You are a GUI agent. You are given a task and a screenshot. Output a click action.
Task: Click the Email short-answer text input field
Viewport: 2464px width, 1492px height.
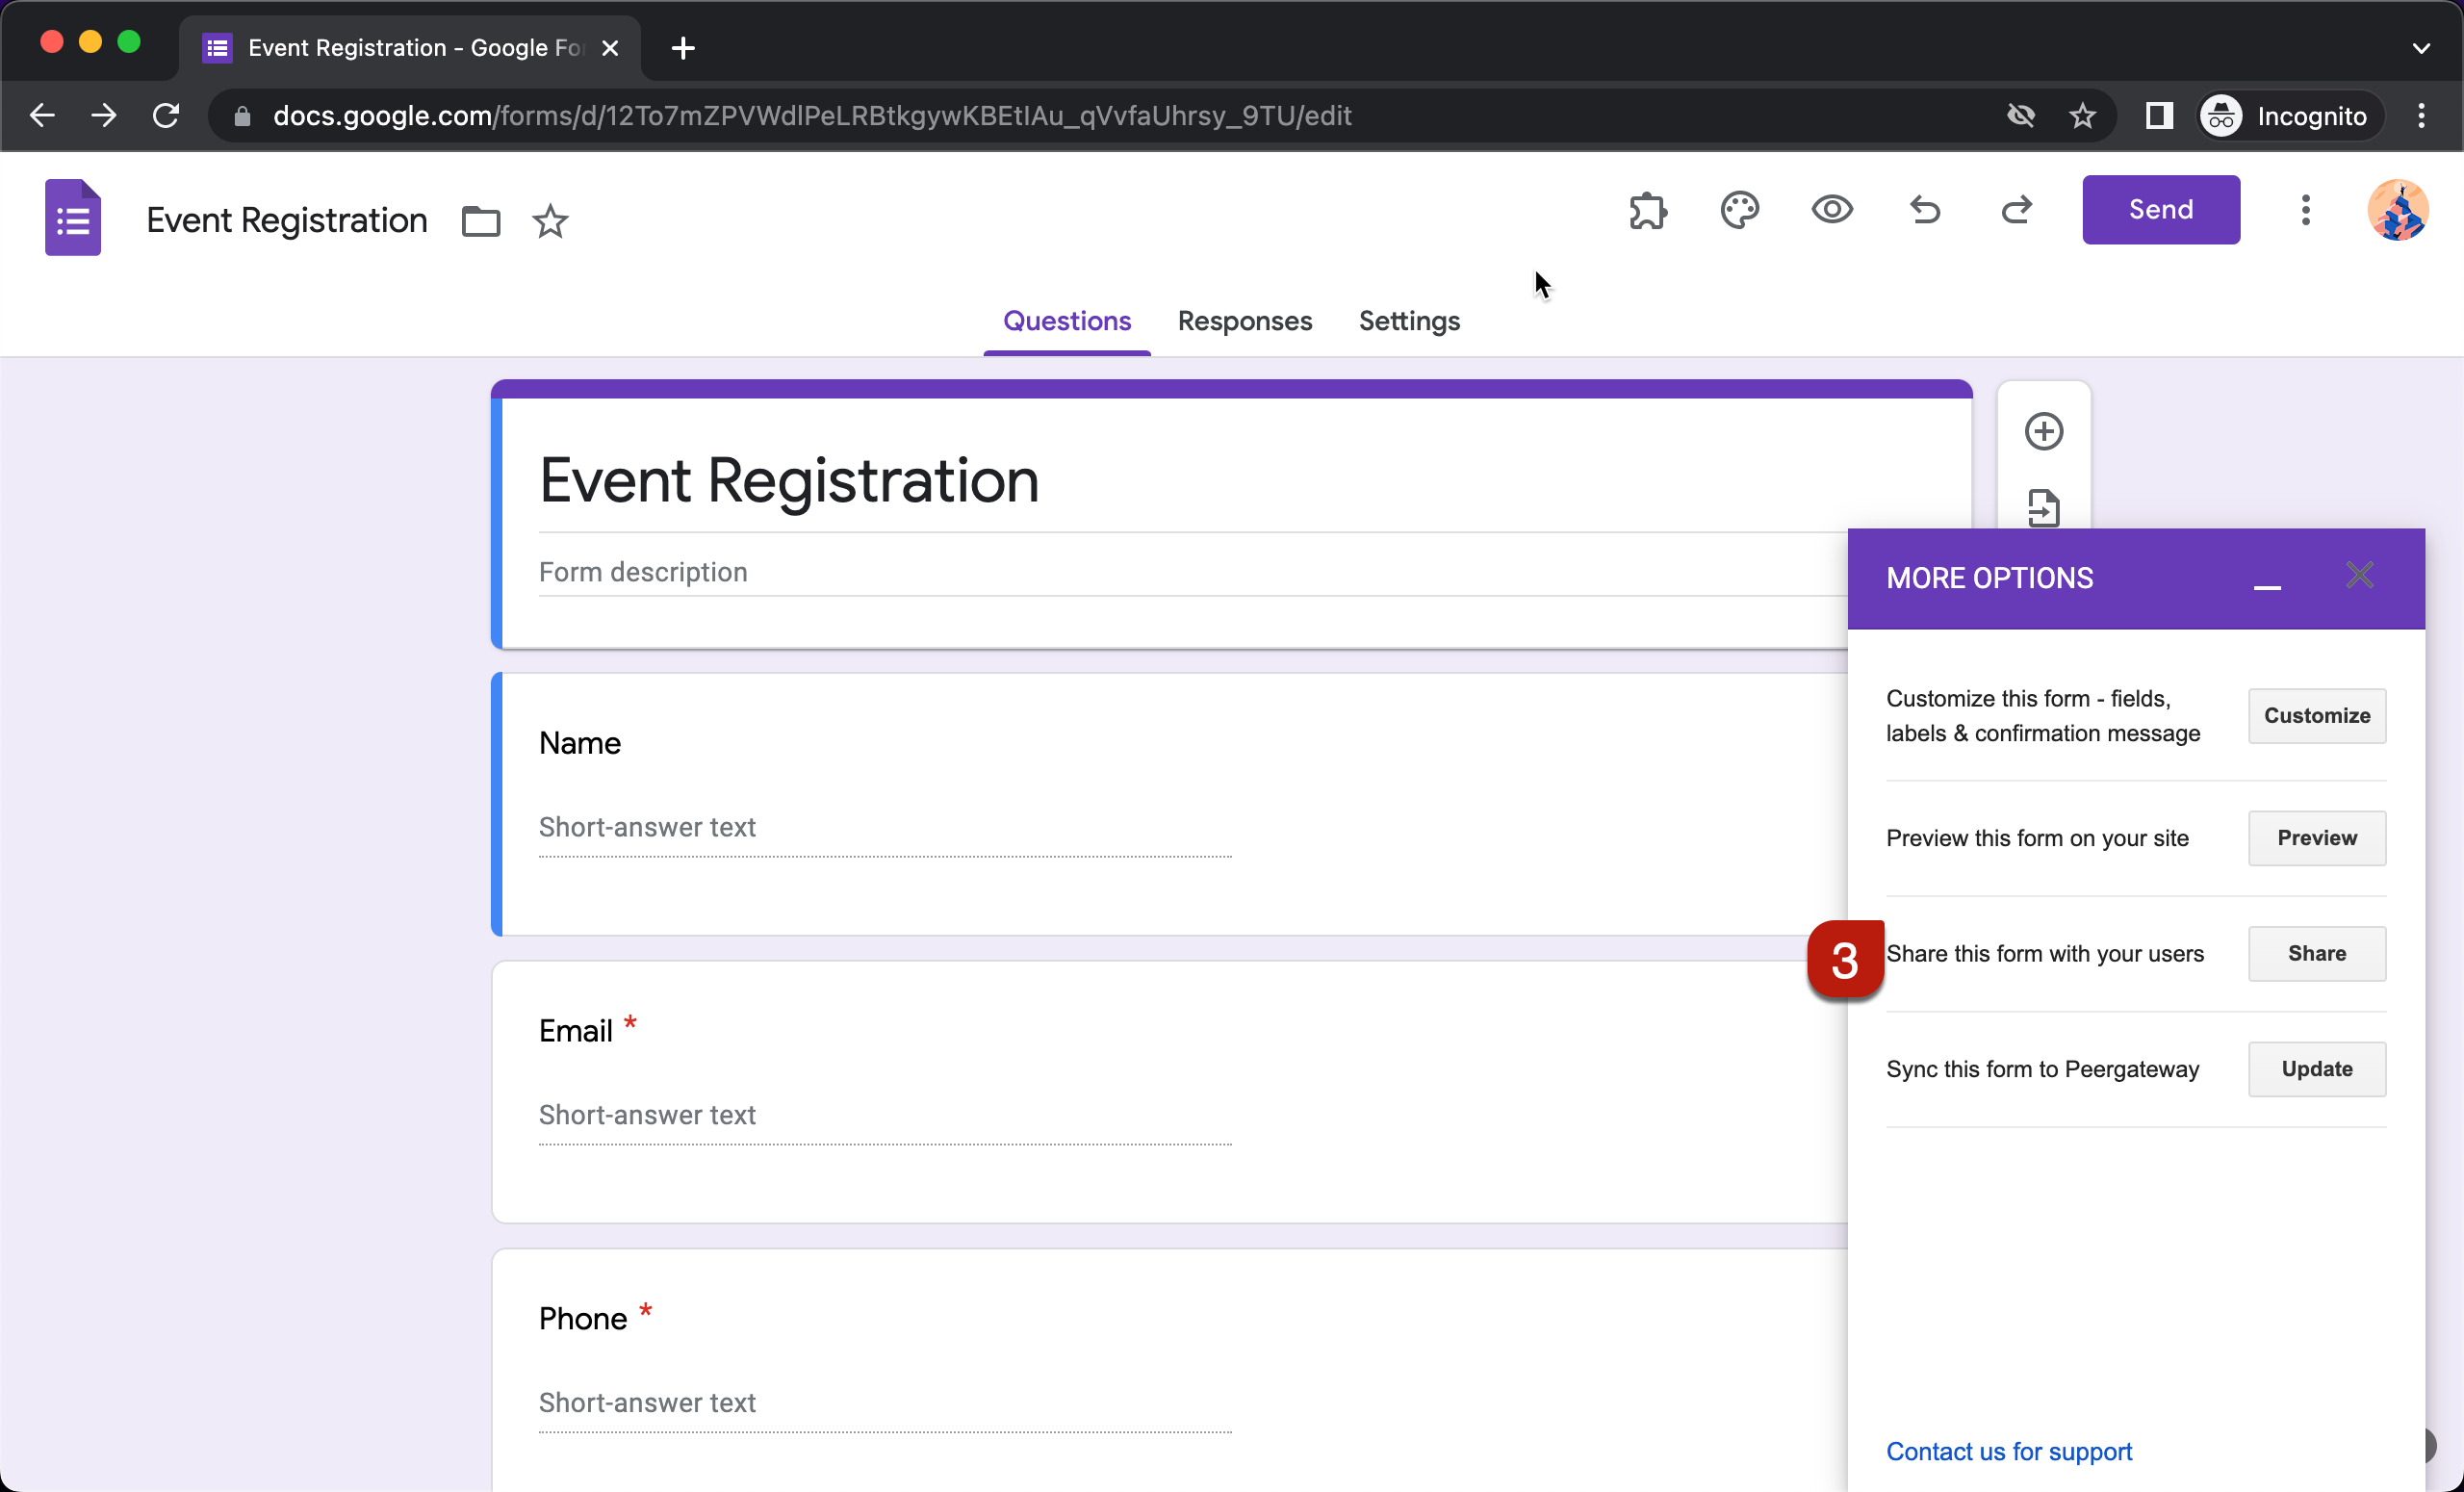pyautogui.click(x=885, y=1114)
